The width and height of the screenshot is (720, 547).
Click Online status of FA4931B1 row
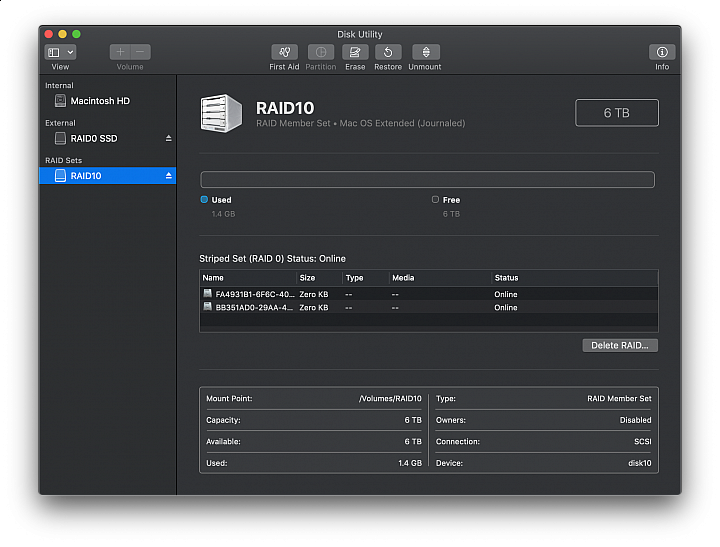pyautogui.click(x=506, y=294)
